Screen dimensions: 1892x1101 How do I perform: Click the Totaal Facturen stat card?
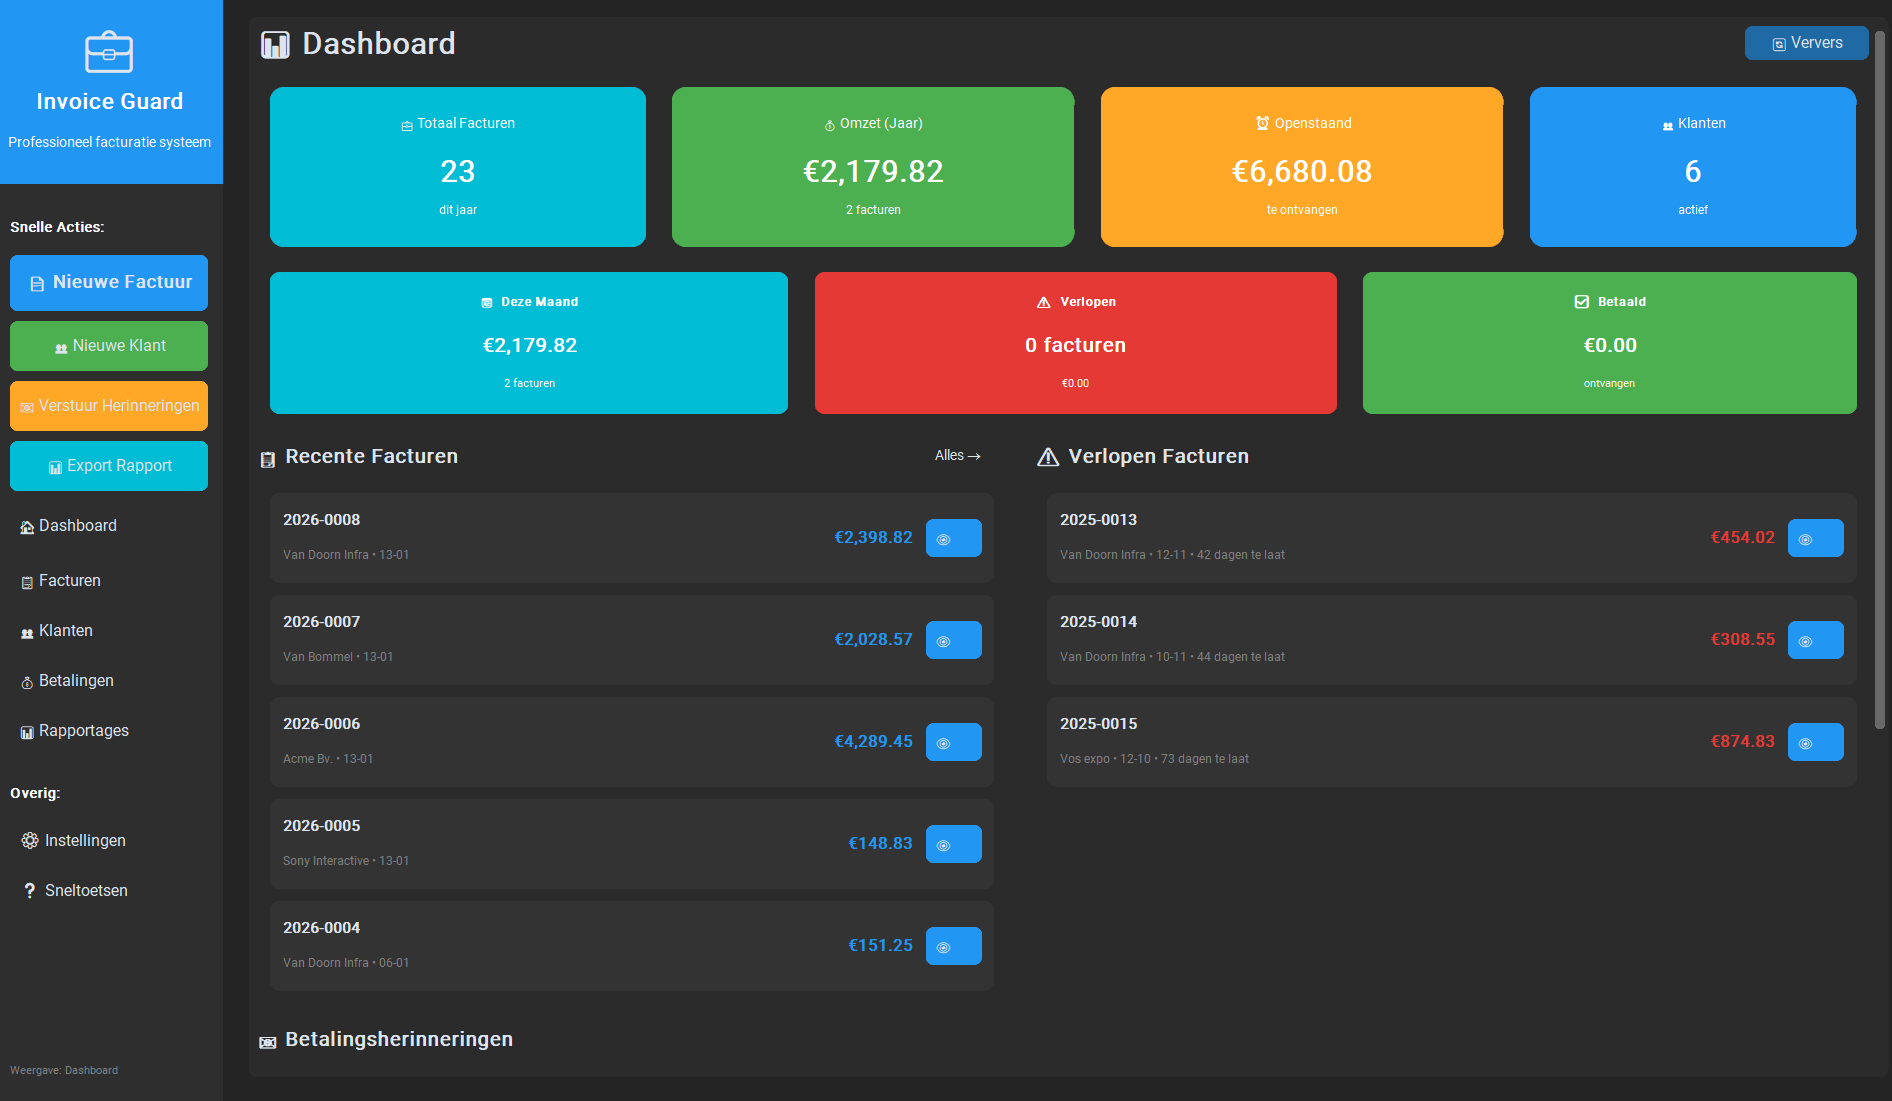(458, 167)
